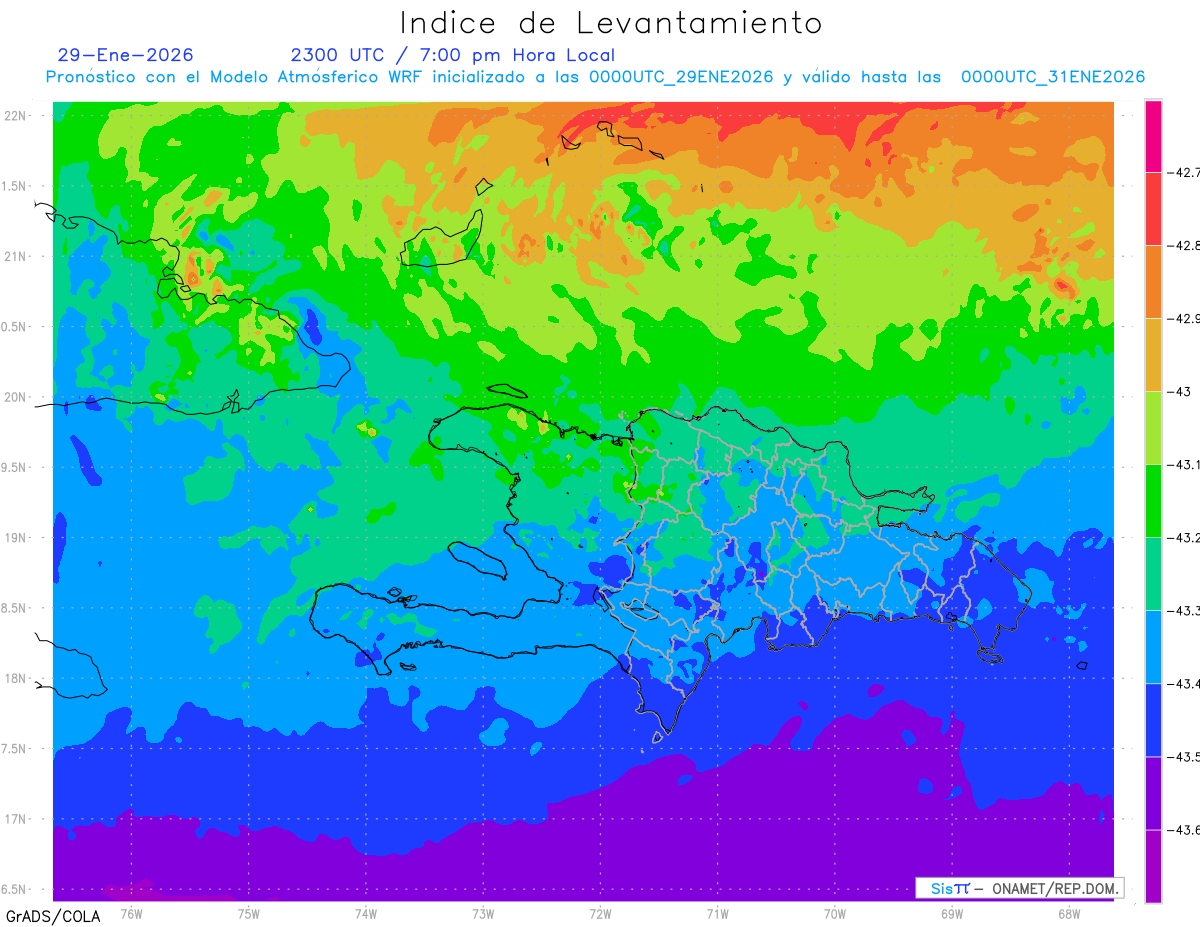Click the '71W' longitude label
The width and height of the screenshot is (1200, 927).
(717, 913)
